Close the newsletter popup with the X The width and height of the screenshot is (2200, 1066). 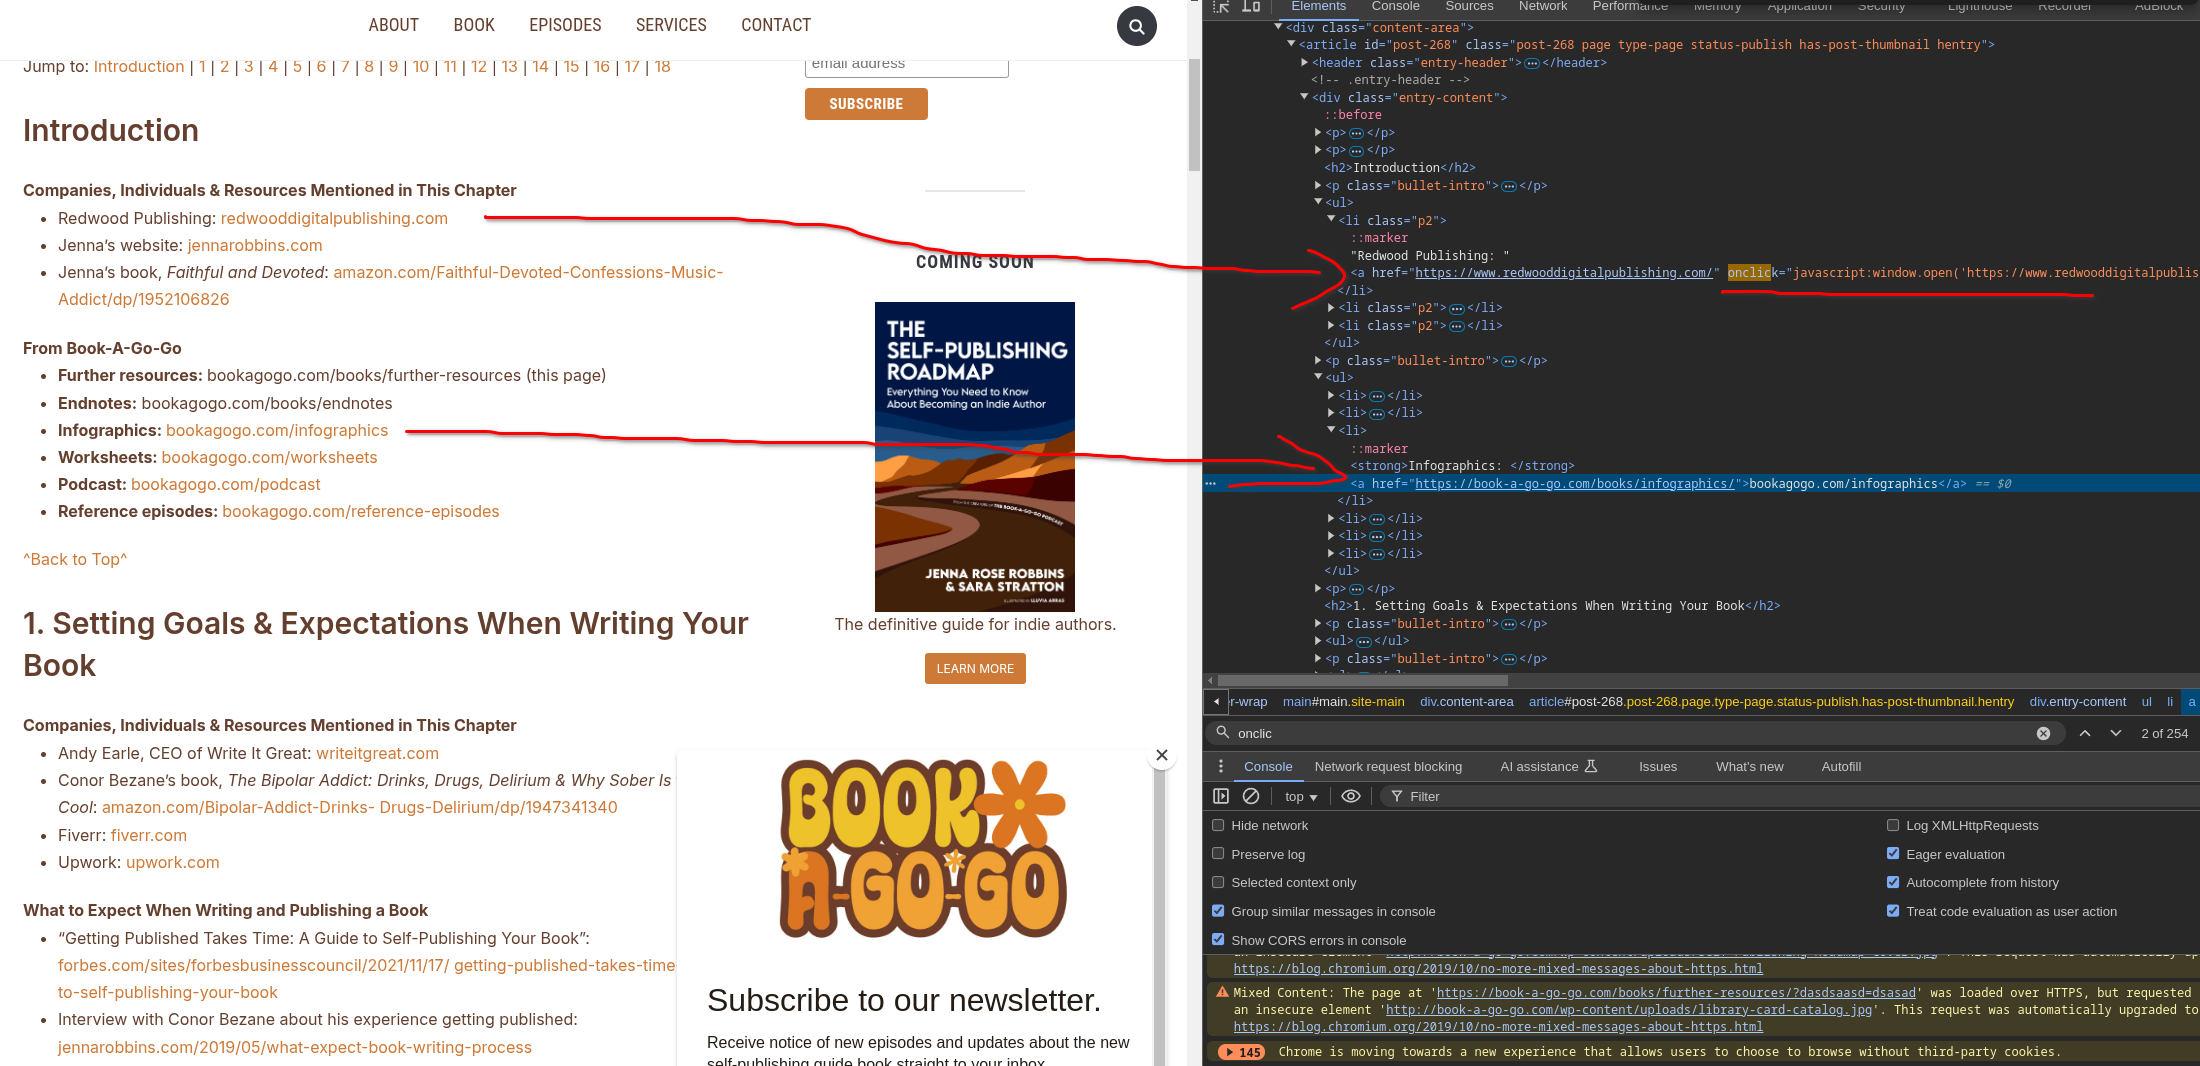(1162, 755)
